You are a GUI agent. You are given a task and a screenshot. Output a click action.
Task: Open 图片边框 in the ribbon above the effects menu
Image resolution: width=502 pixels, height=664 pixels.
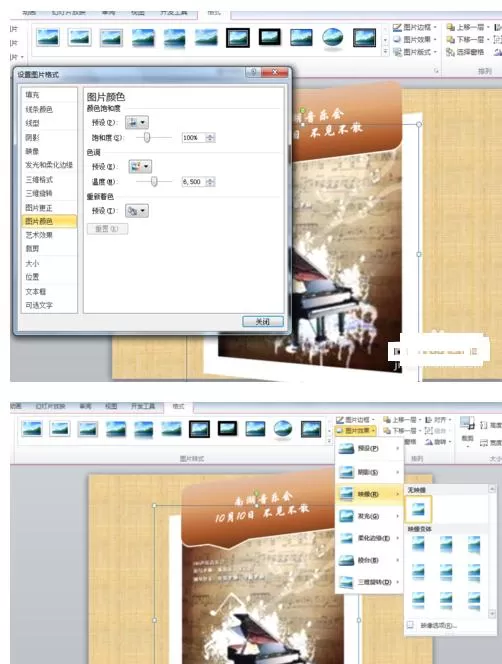click(355, 420)
